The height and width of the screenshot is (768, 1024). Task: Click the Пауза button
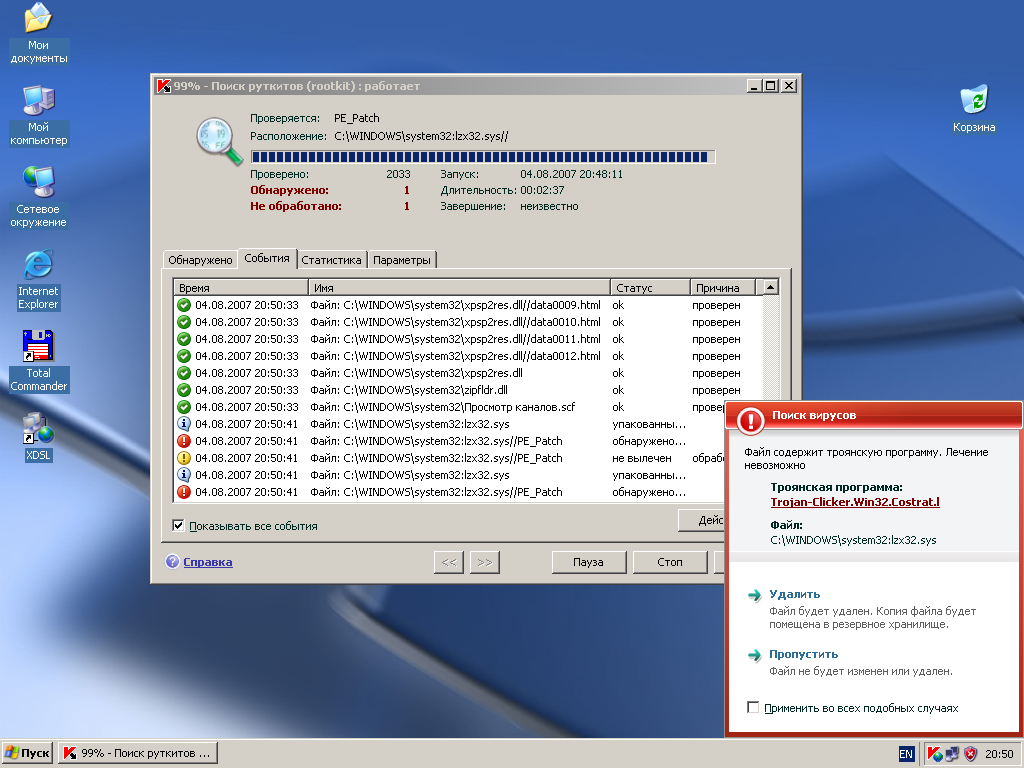588,562
